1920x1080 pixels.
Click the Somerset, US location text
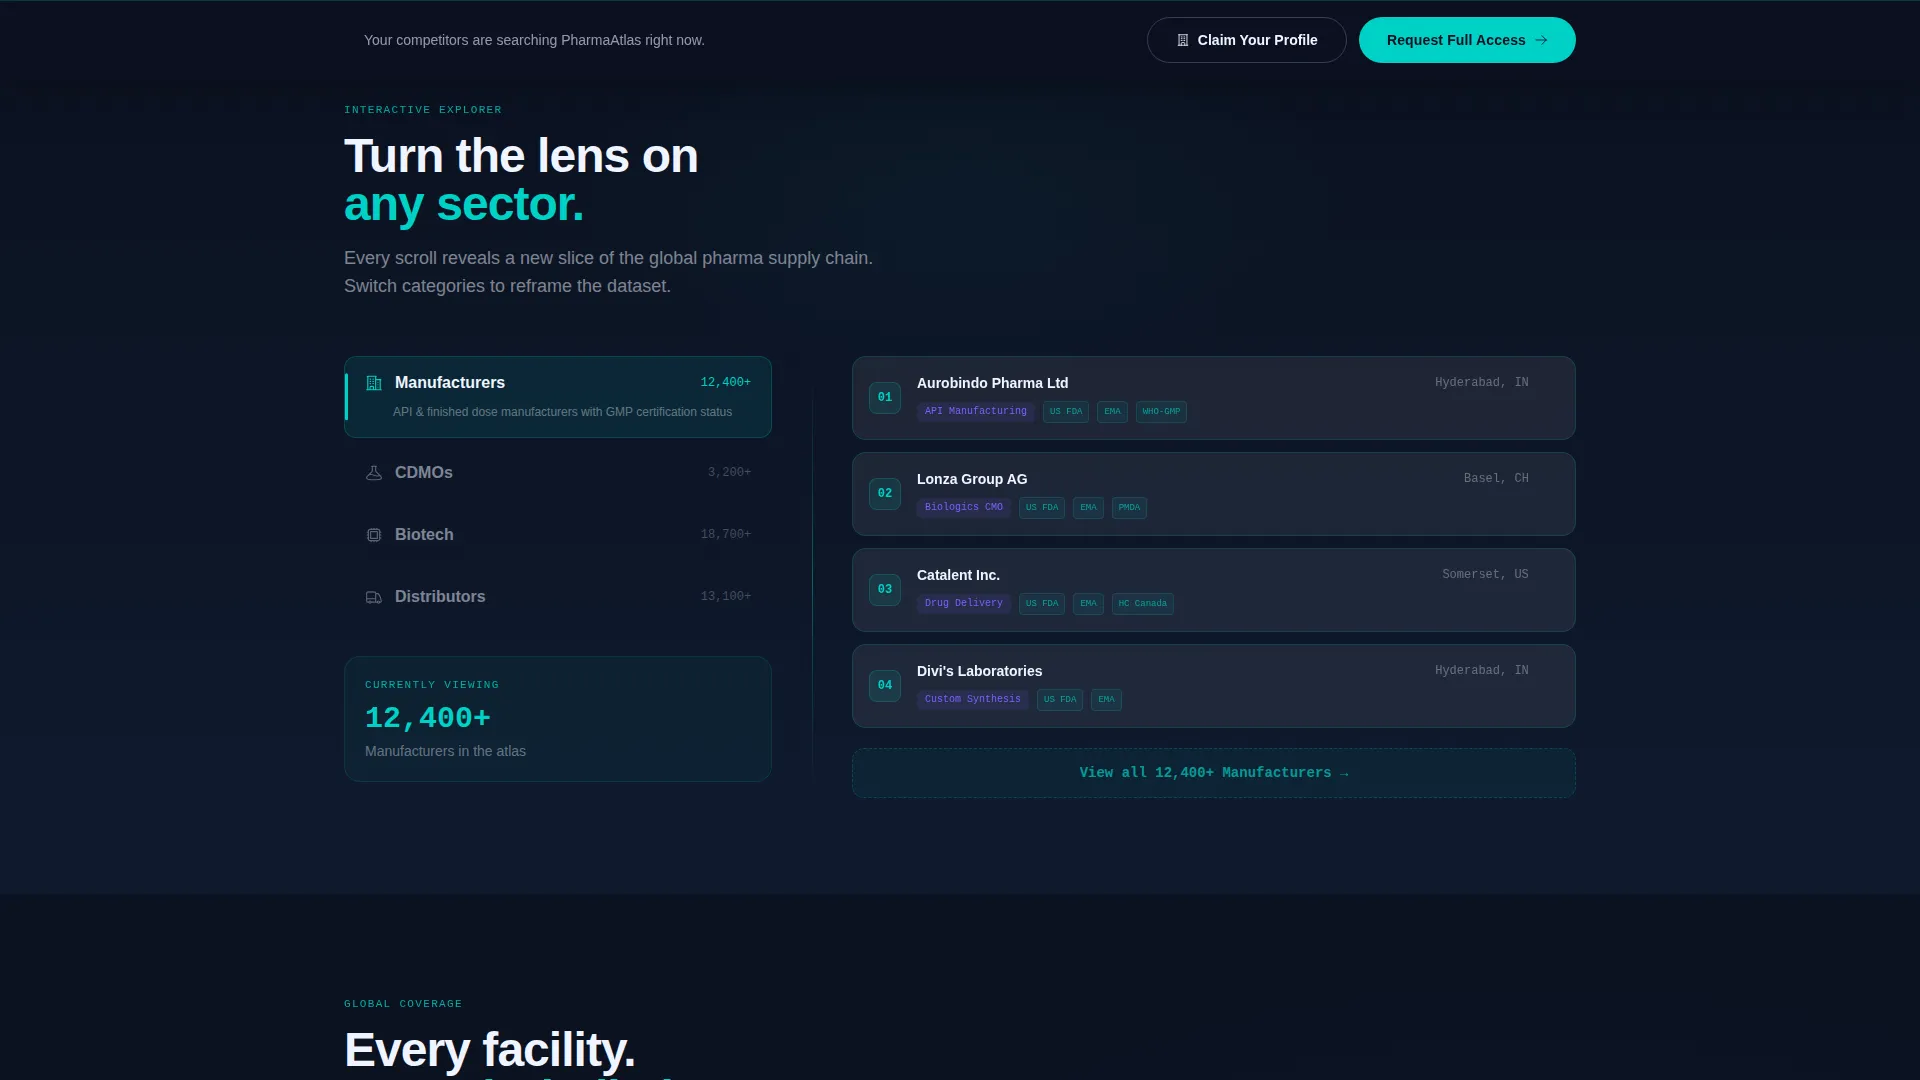pyautogui.click(x=1485, y=575)
